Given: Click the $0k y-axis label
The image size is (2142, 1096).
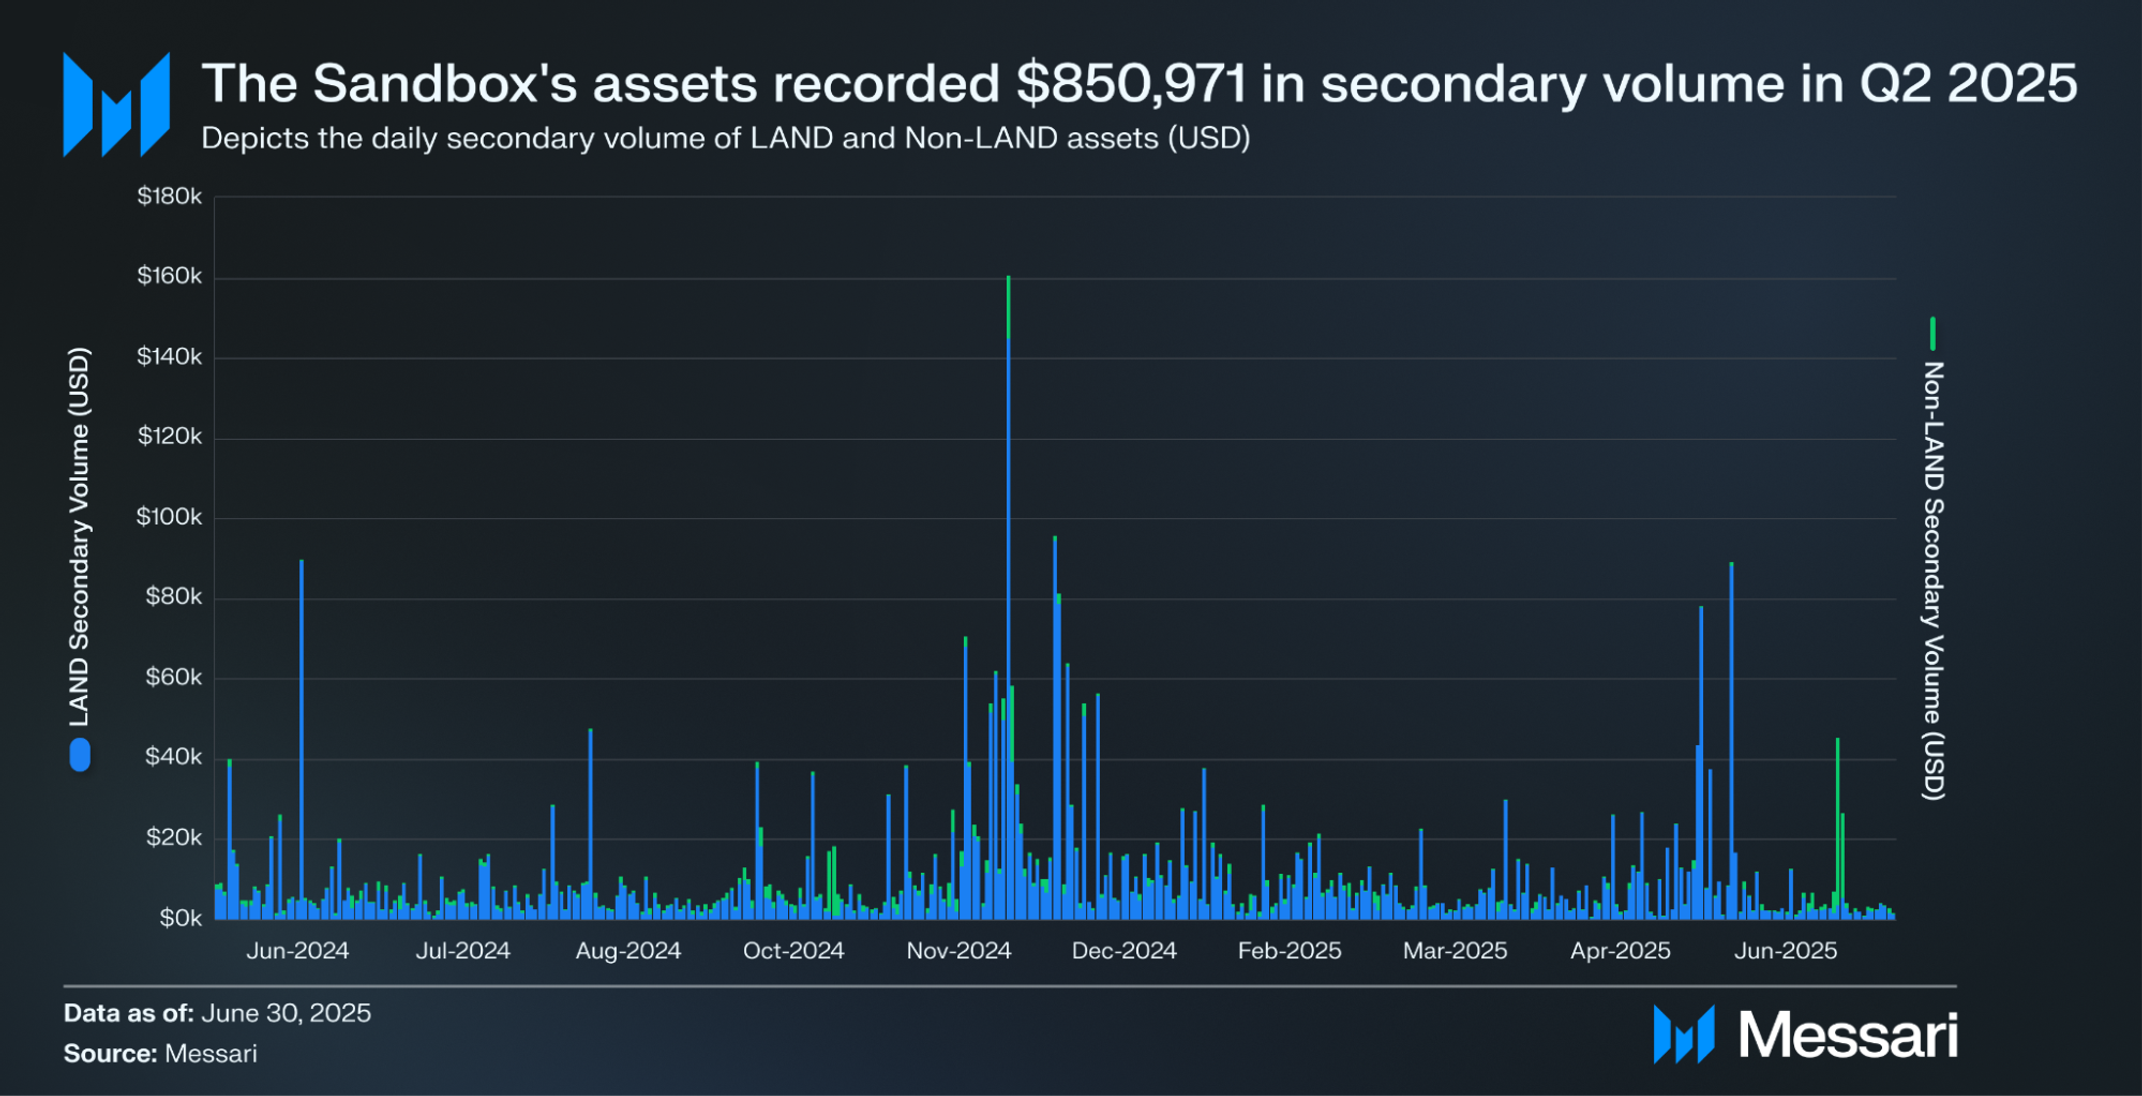Looking at the screenshot, I should (180, 918).
